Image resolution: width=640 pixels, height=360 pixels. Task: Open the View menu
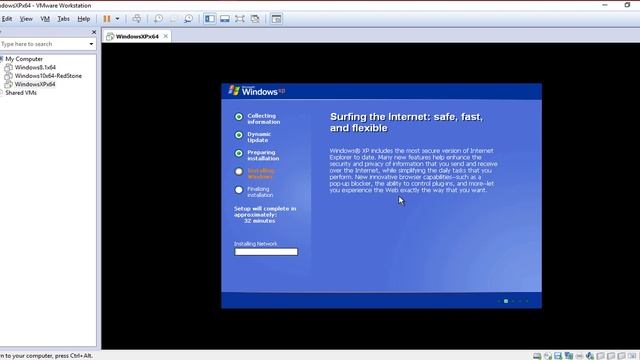click(x=26, y=19)
